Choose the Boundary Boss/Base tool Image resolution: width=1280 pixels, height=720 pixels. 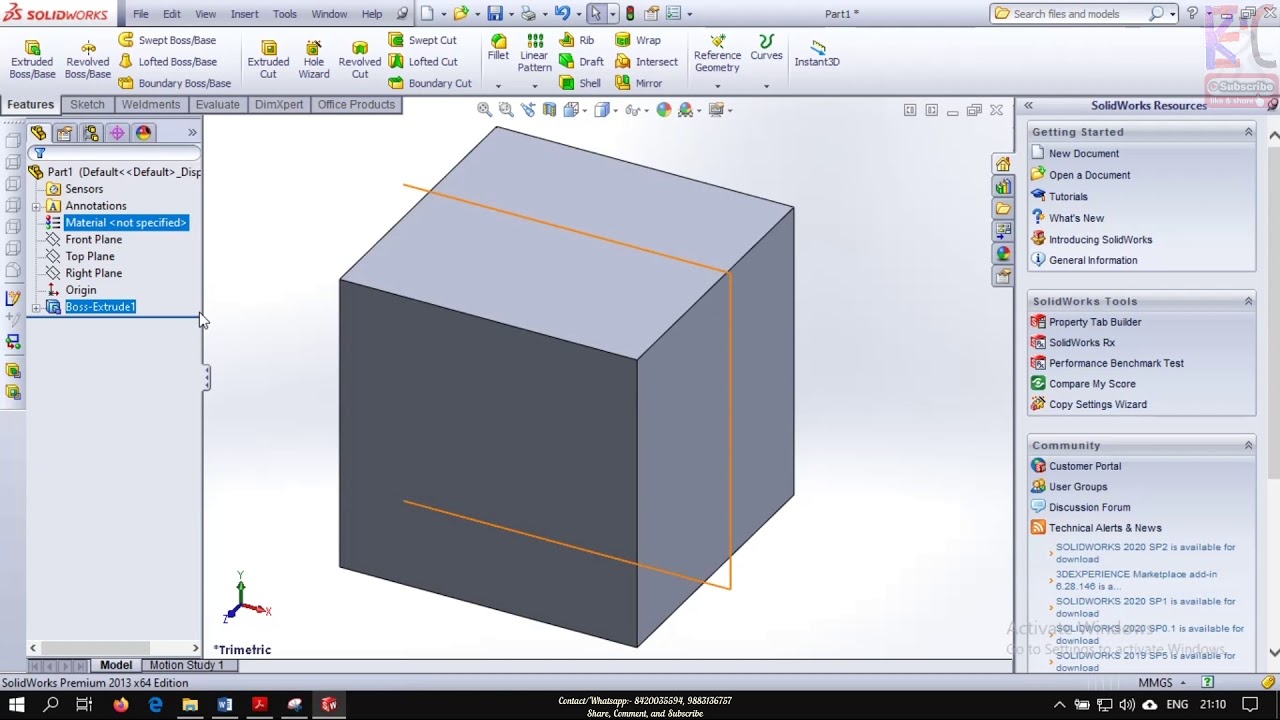pos(174,83)
